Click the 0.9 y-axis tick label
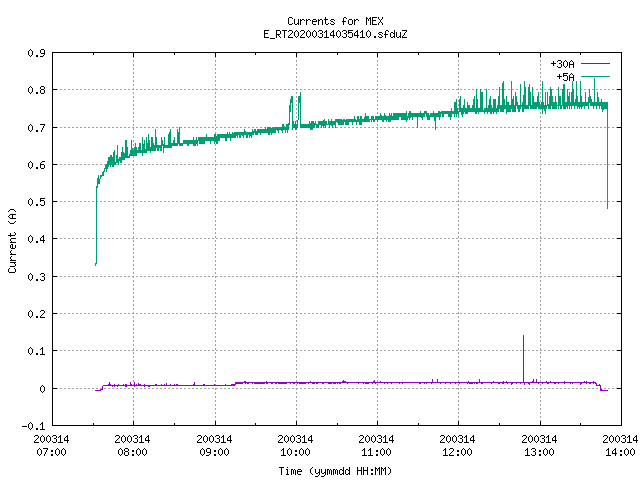 click(x=36, y=53)
